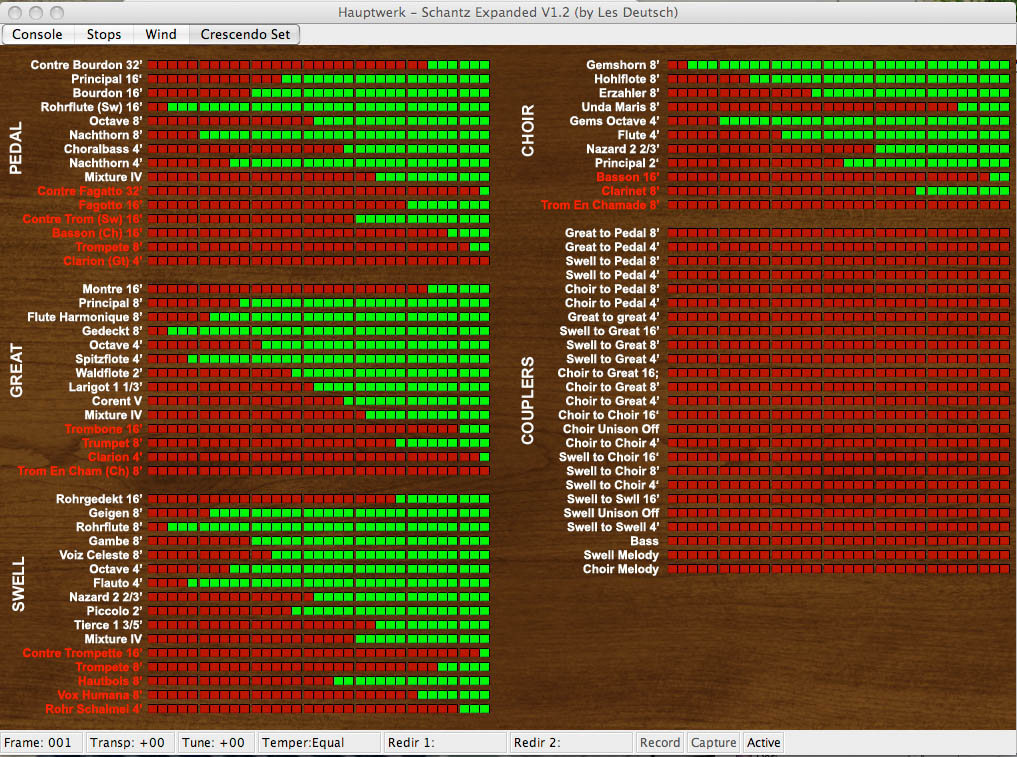Select the Wind tab
The image size is (1017, 757).
tap(161, 34)
